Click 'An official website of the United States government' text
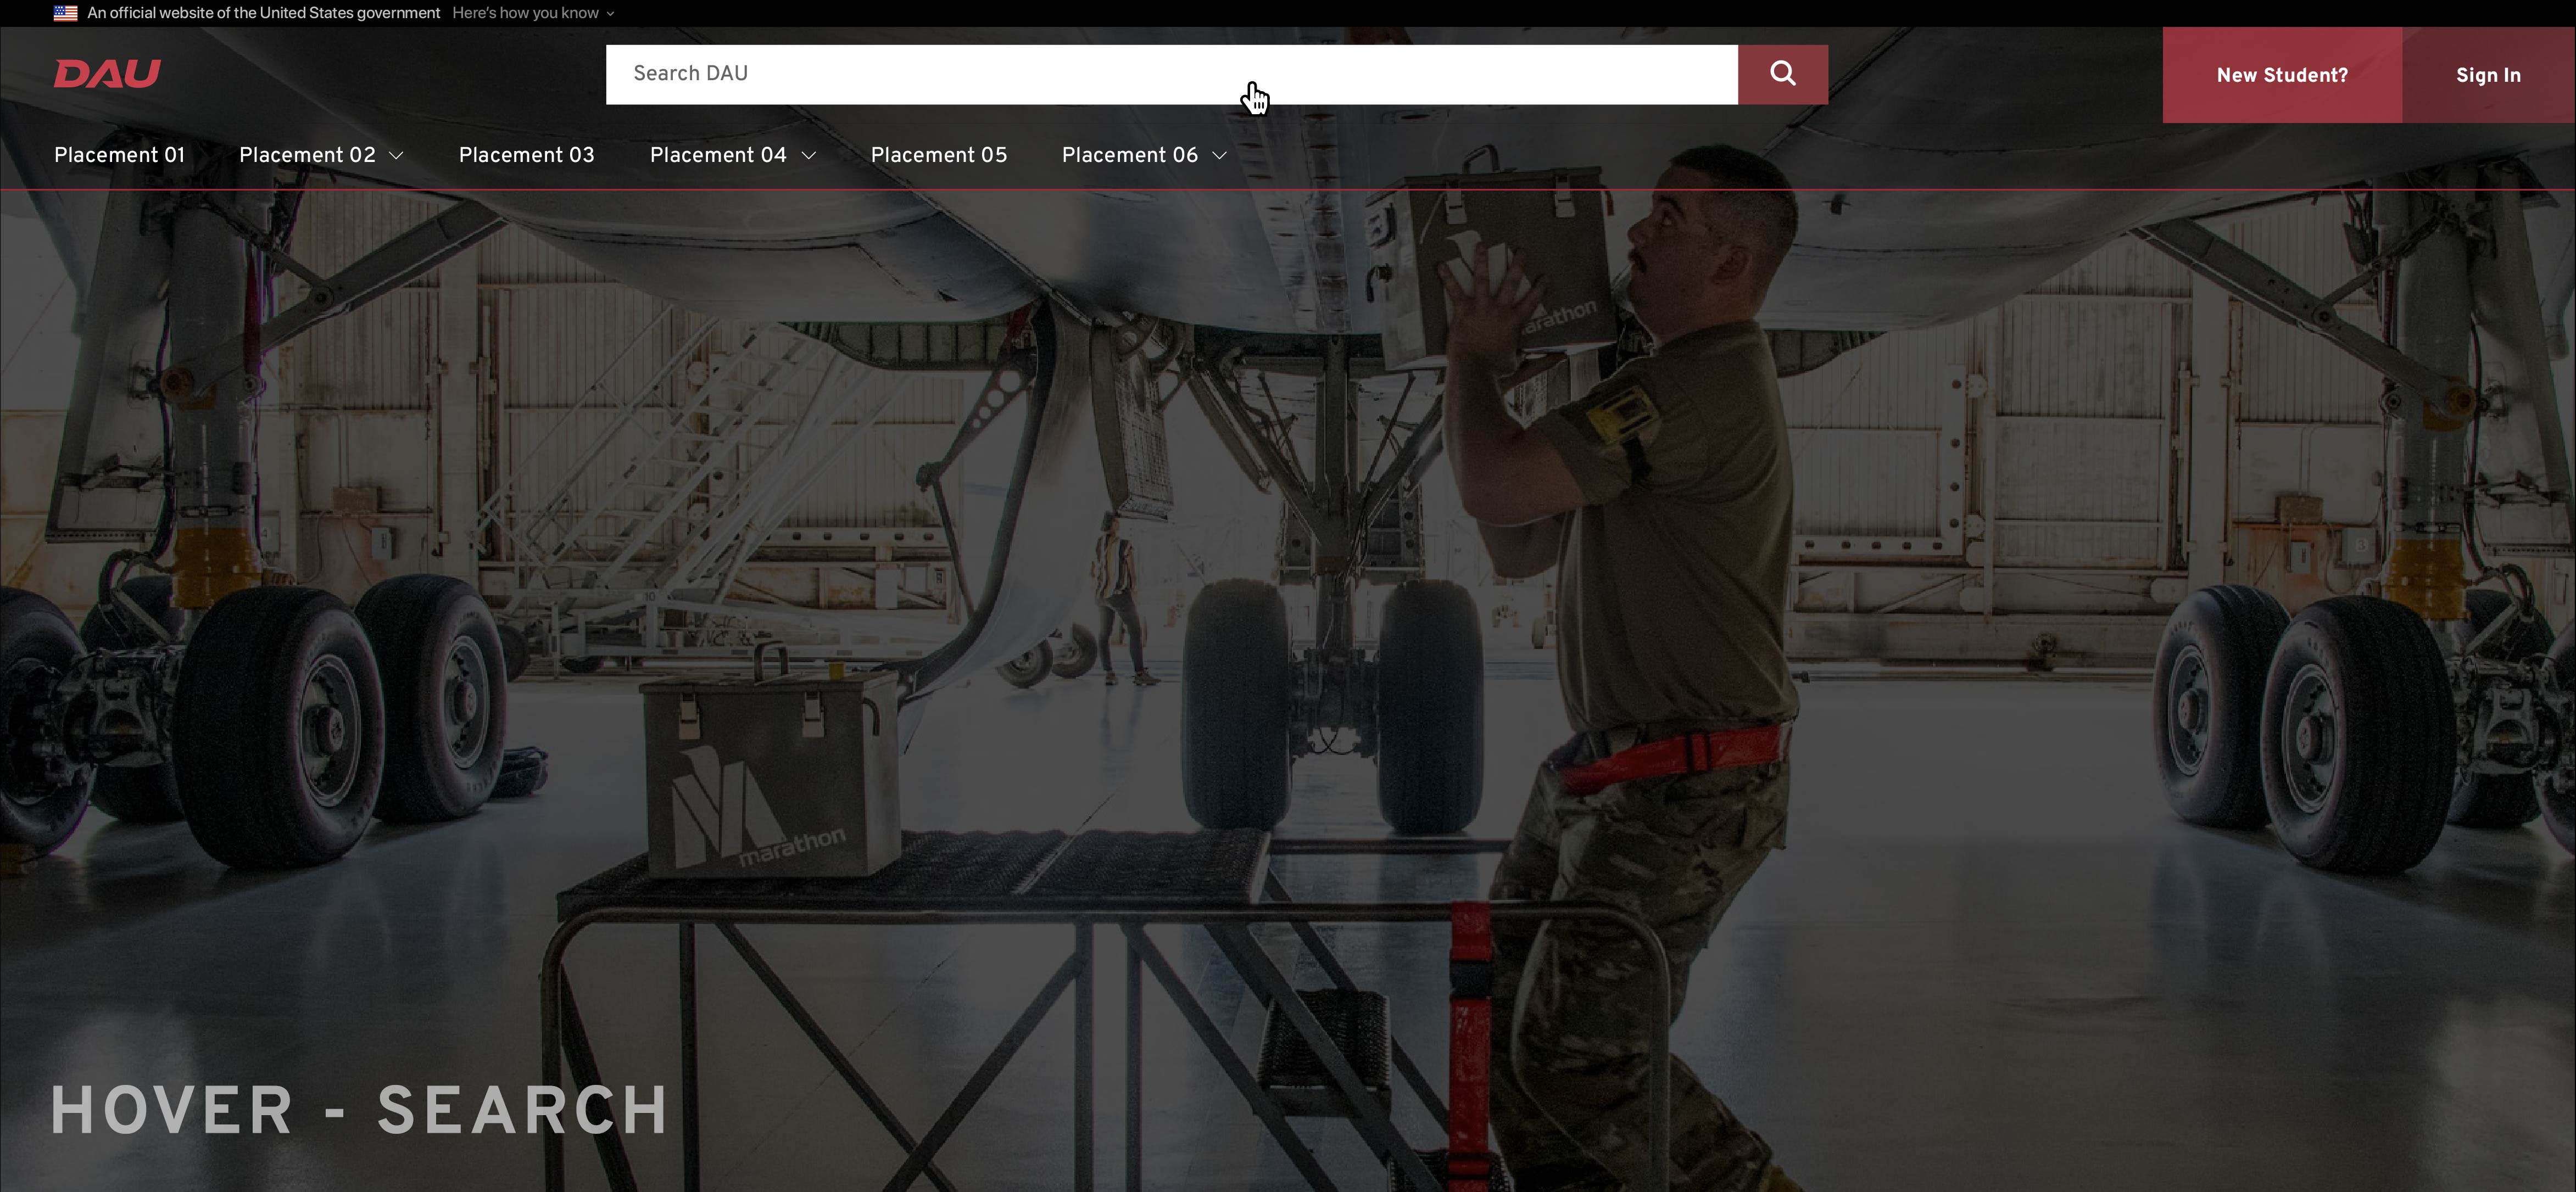The image size is (2576, 1192). point(264,13)
